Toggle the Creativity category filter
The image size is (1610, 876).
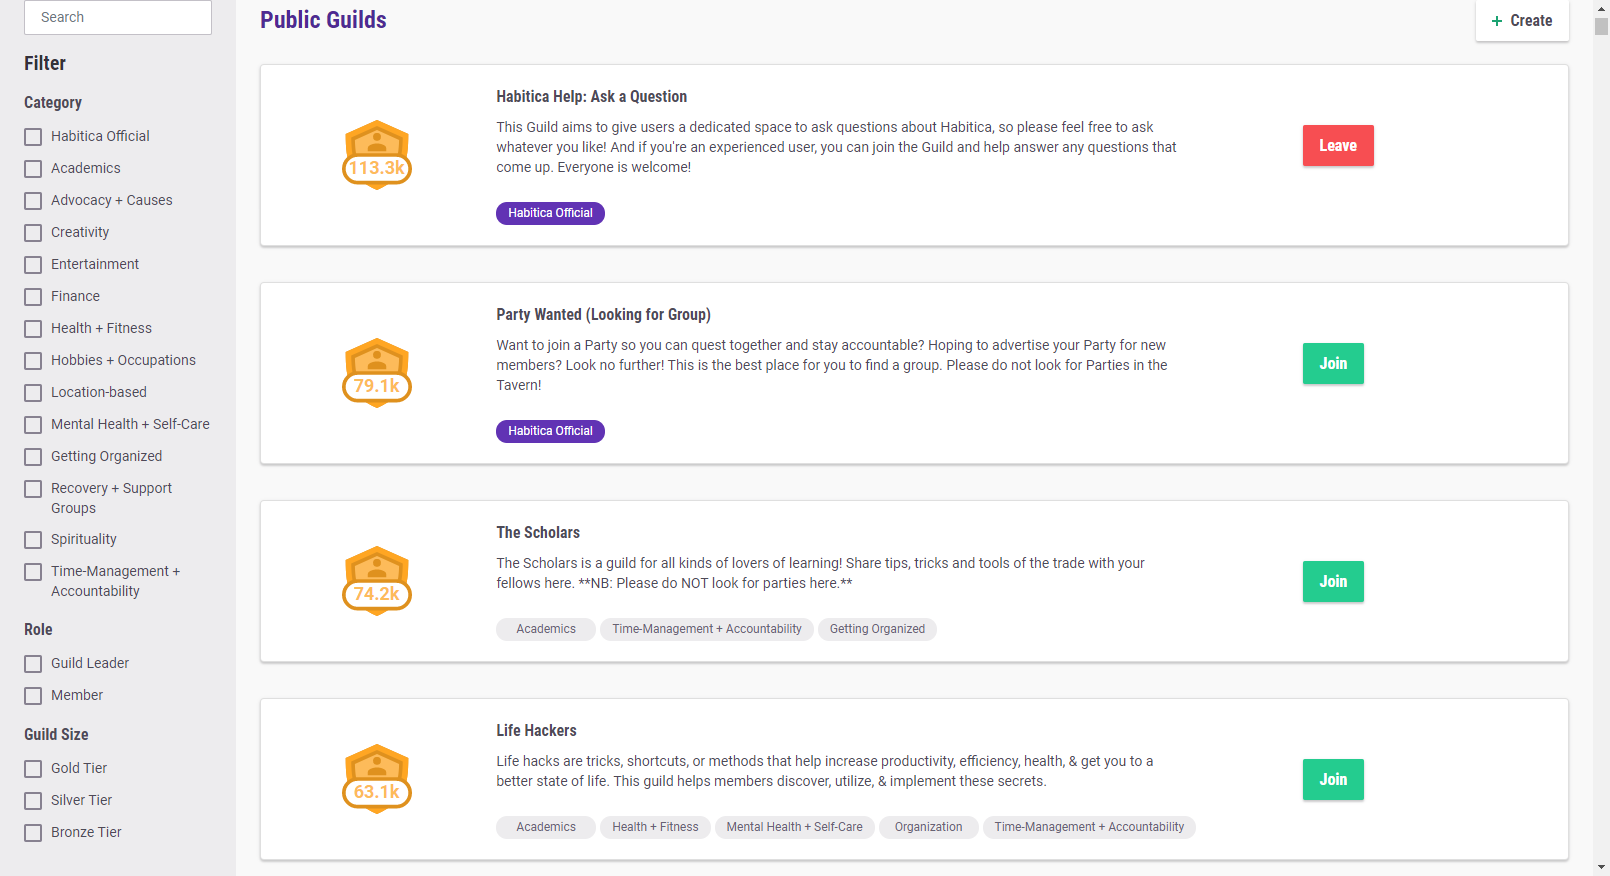tap(33, 233)
